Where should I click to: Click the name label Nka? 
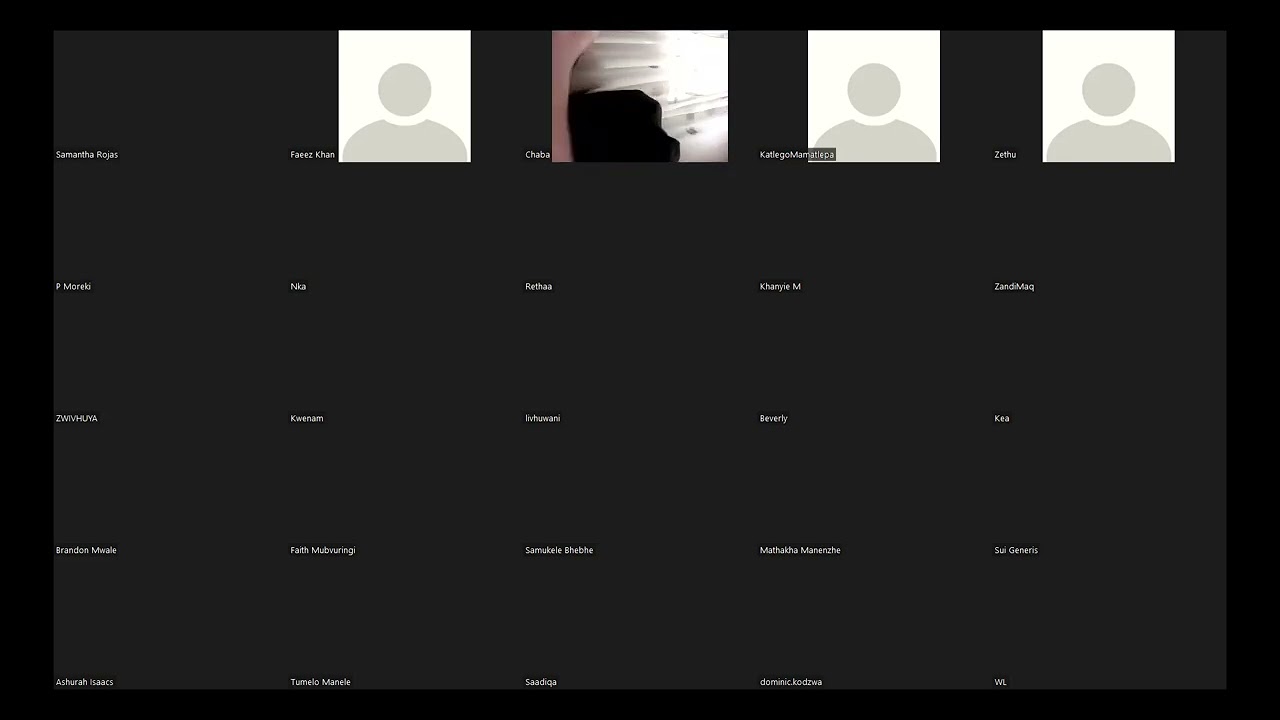click(x=298, y=287)
